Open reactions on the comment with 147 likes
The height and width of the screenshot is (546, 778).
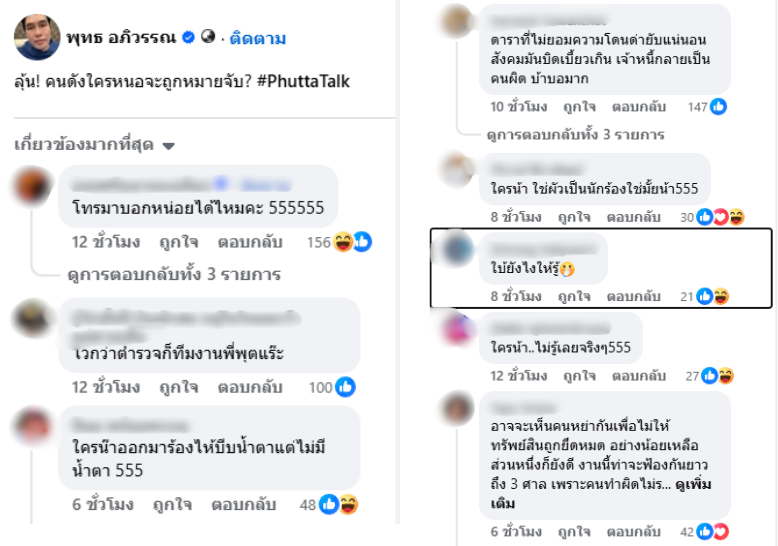tap(718, 107)
